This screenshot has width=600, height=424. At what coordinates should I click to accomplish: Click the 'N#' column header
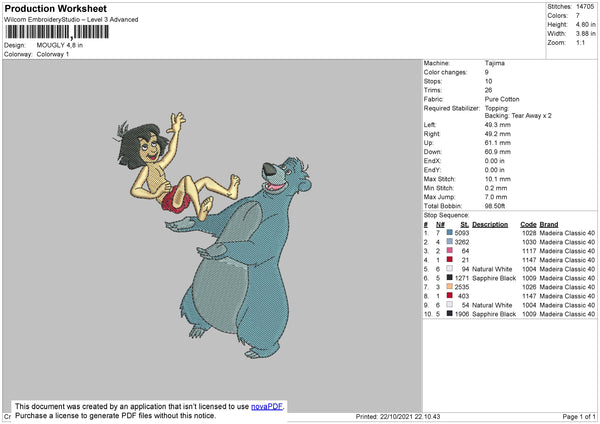coord(440,225)
